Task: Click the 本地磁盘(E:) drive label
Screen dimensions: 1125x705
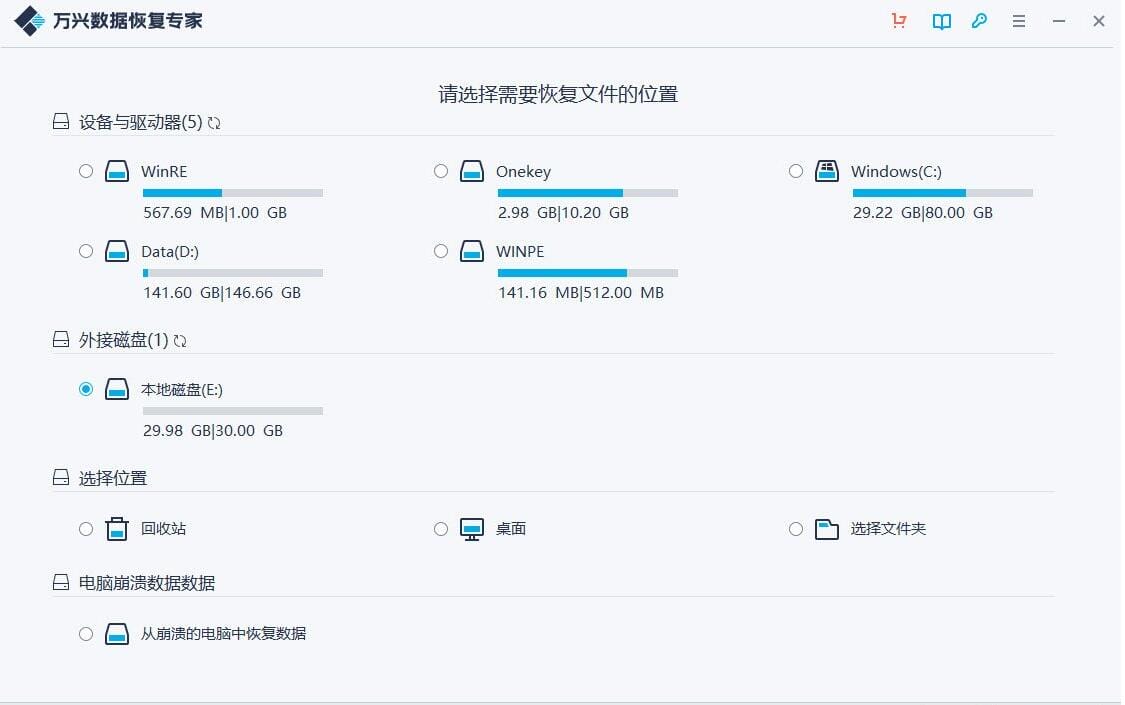Action: 182,390
